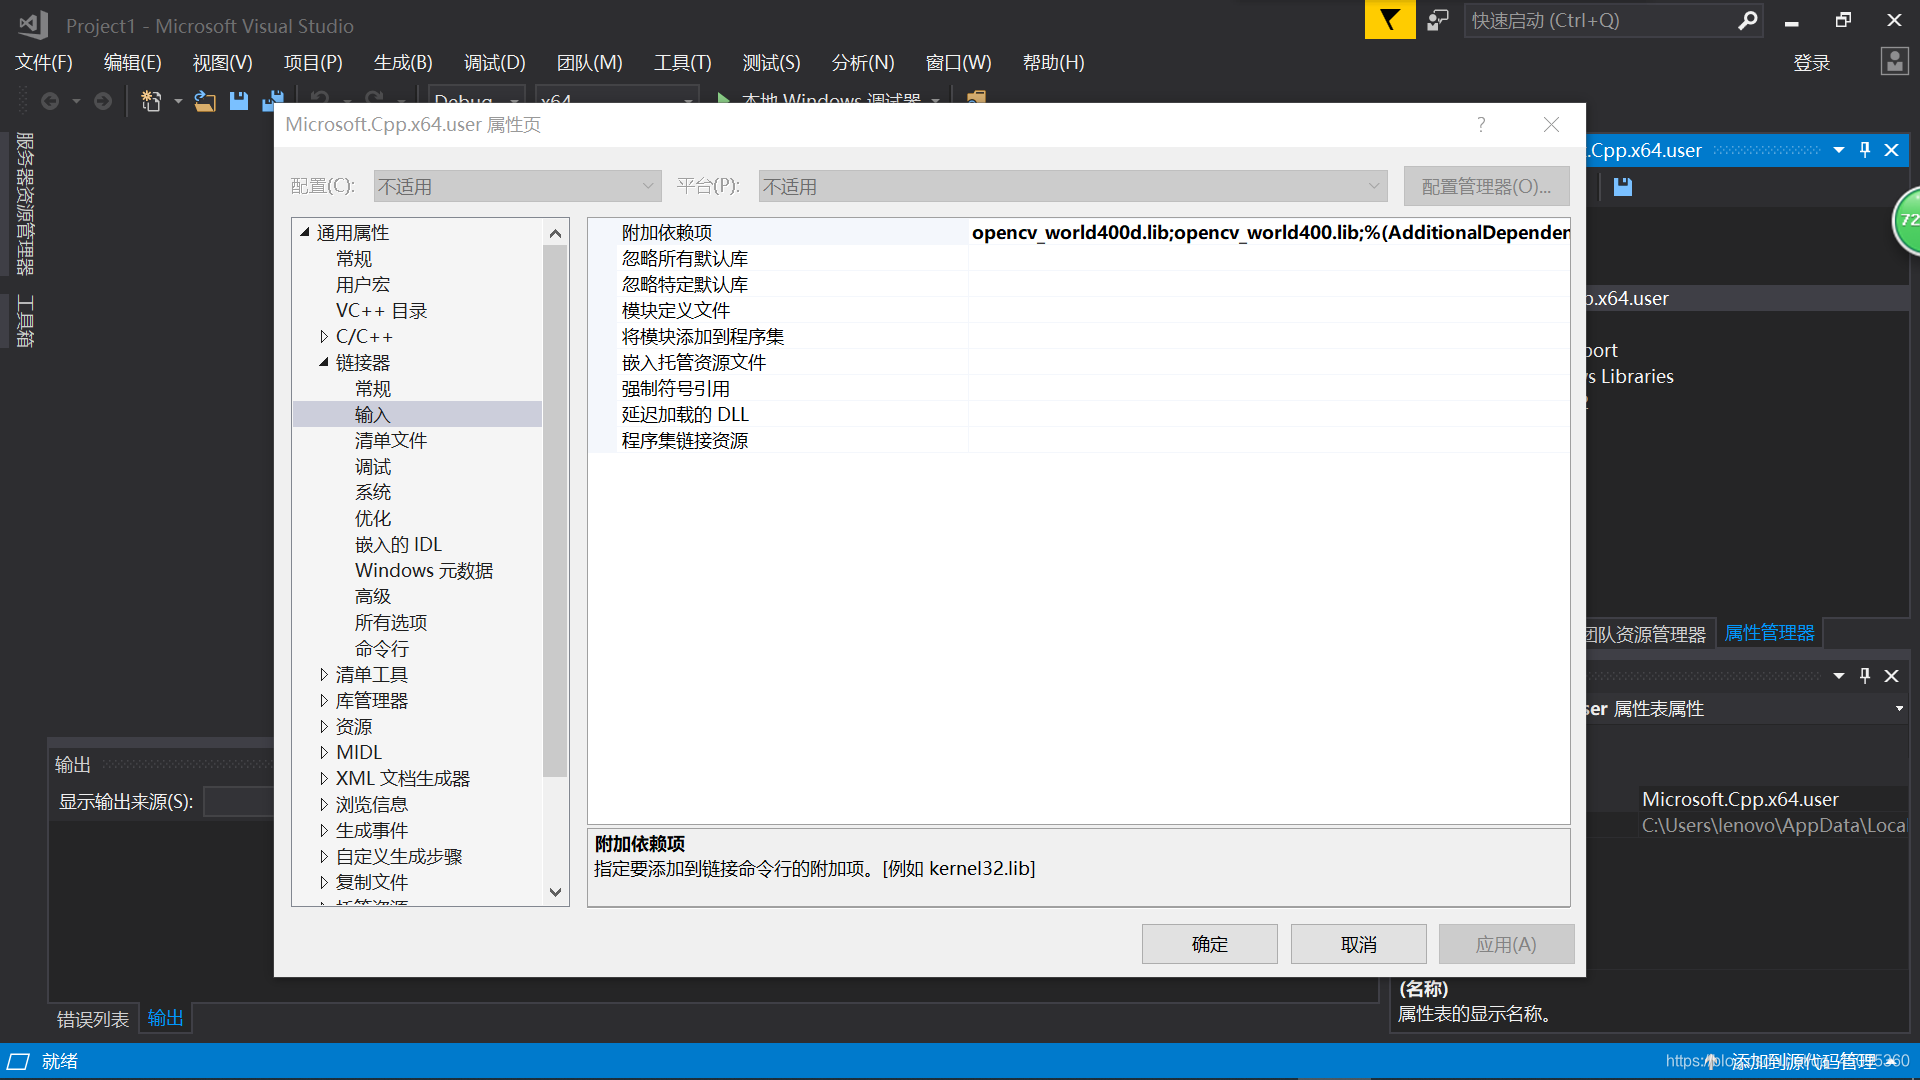Close the Property Manager panel
Image resolution: width=1920 pixels, height=1080 pixels.
pyautogui.click(x=1892, y=150)
